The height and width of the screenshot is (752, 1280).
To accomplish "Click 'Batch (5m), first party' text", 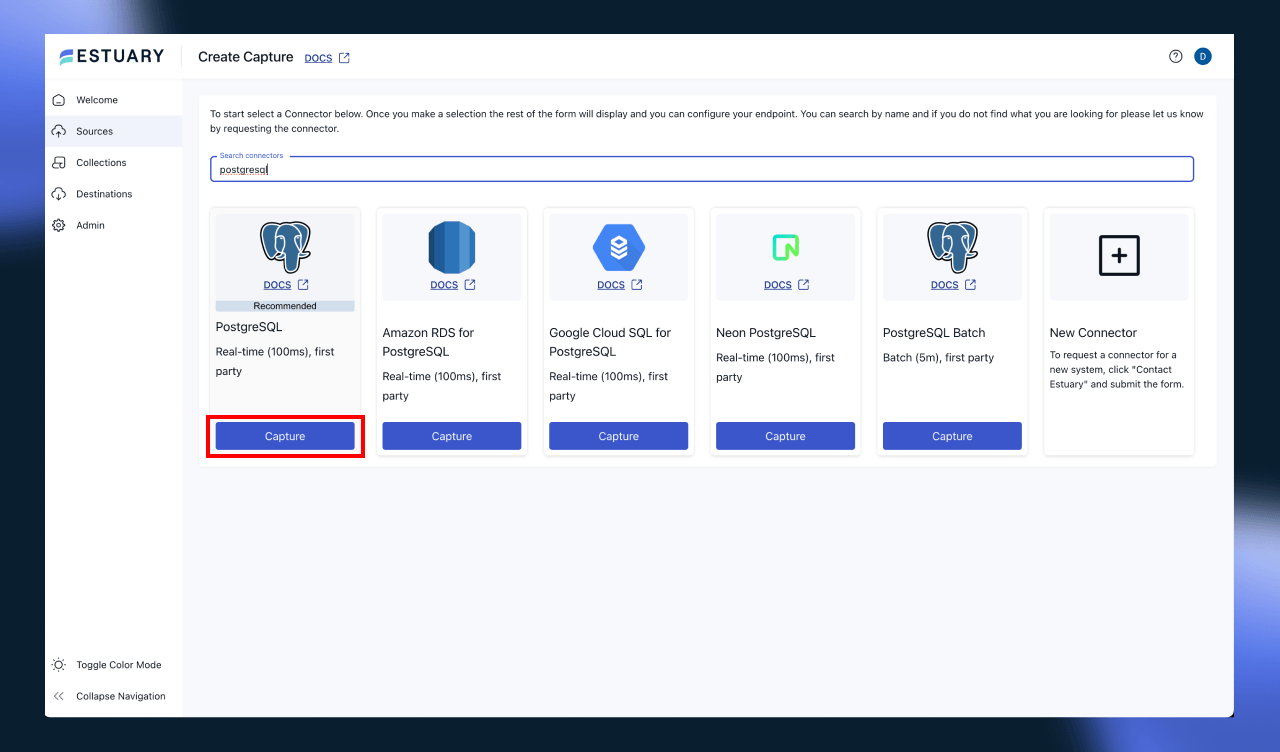I will coord(939,358).
